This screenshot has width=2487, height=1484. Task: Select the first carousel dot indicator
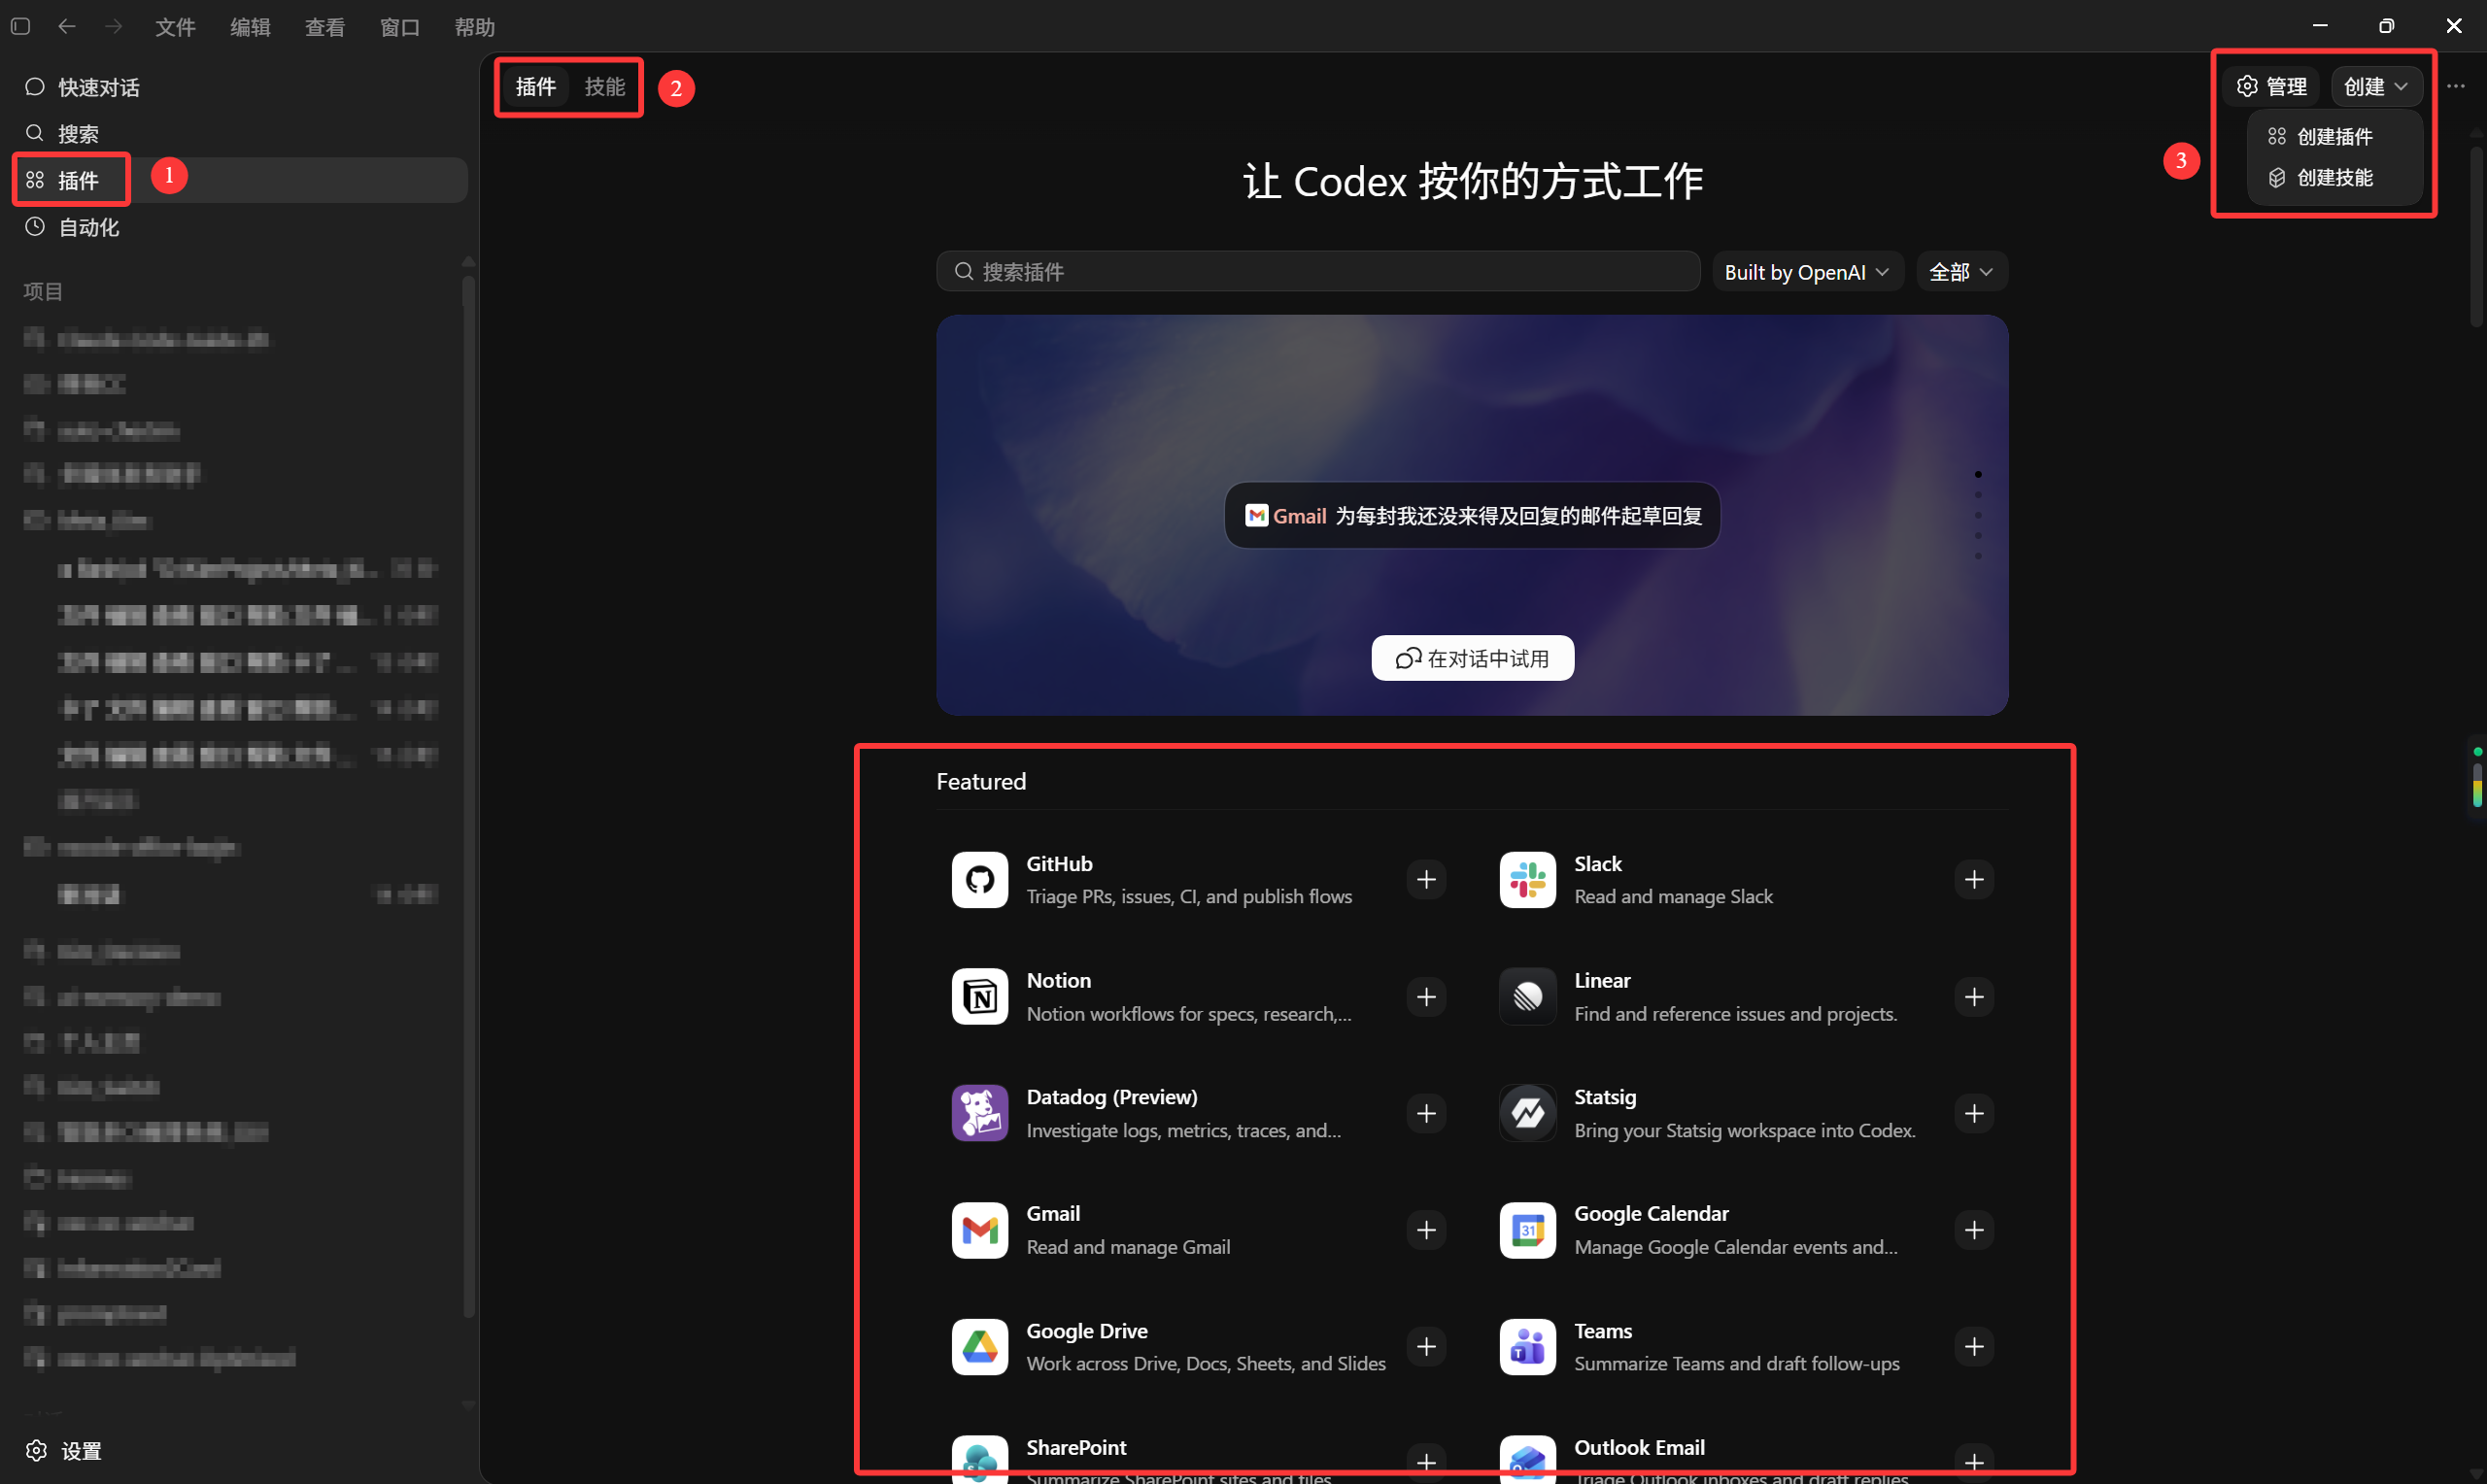[1977, 474]
